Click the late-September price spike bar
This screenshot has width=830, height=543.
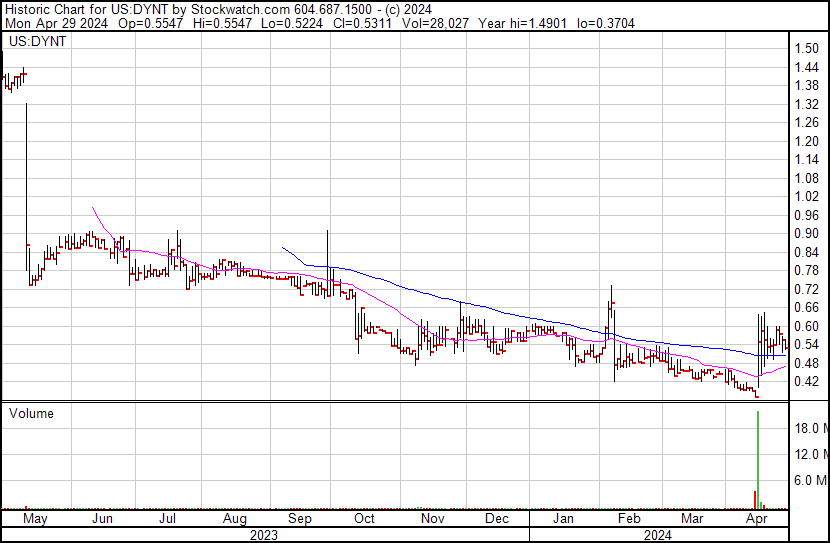click(x=328, y=263)
